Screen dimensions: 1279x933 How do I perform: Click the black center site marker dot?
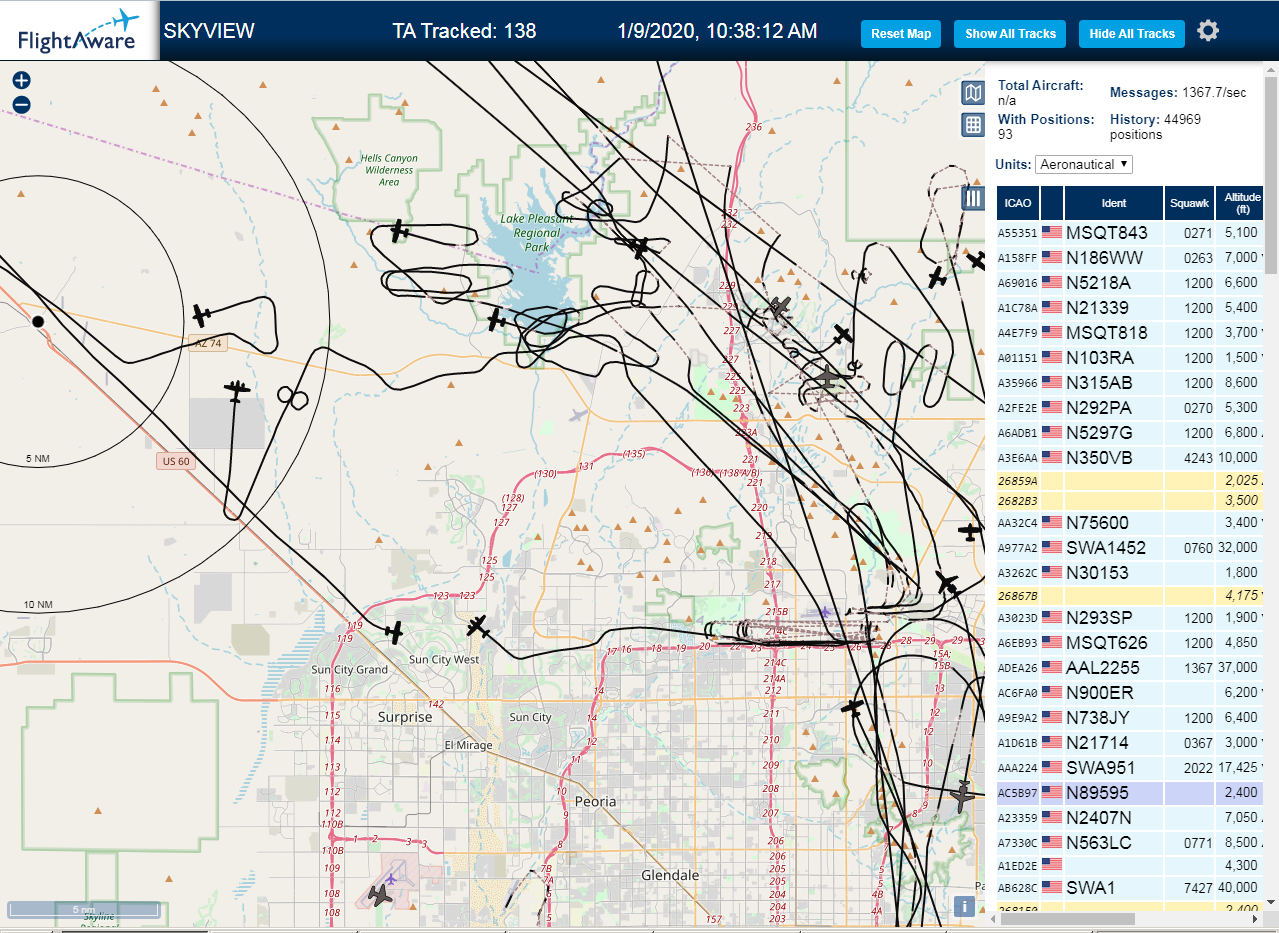click(x=38, y=321)
